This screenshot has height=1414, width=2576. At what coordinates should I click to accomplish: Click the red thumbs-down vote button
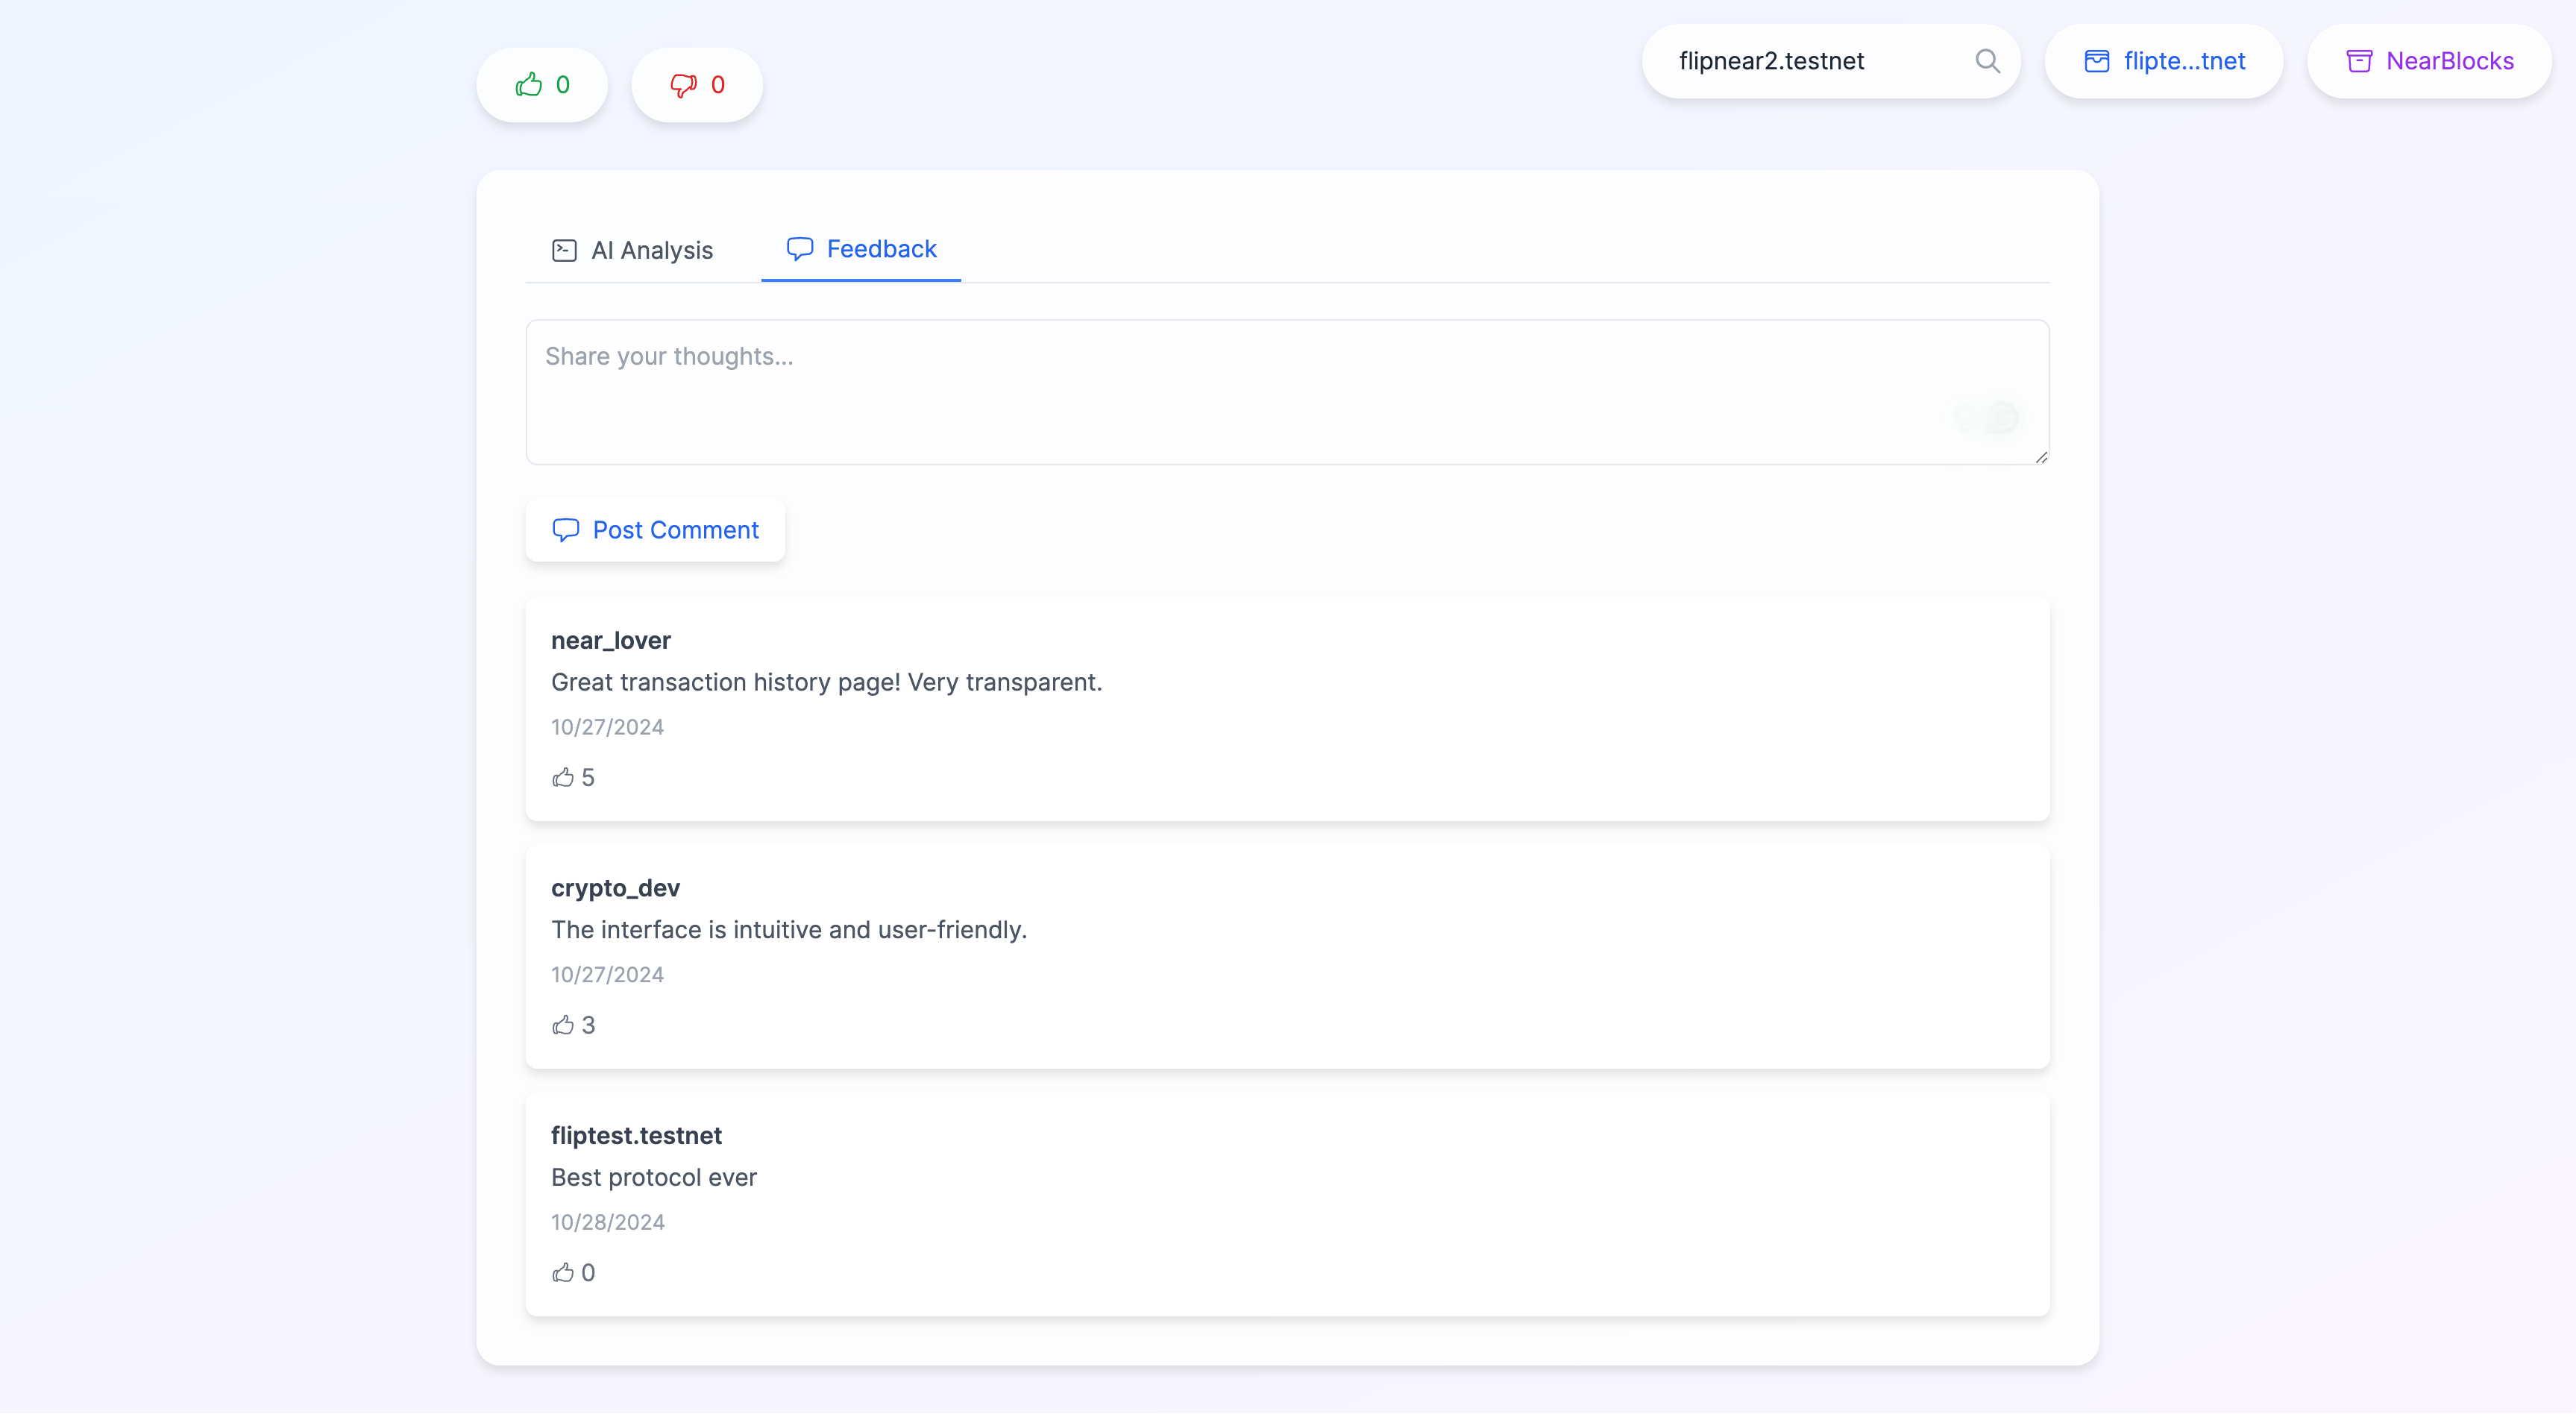click(x=696, y=85)
